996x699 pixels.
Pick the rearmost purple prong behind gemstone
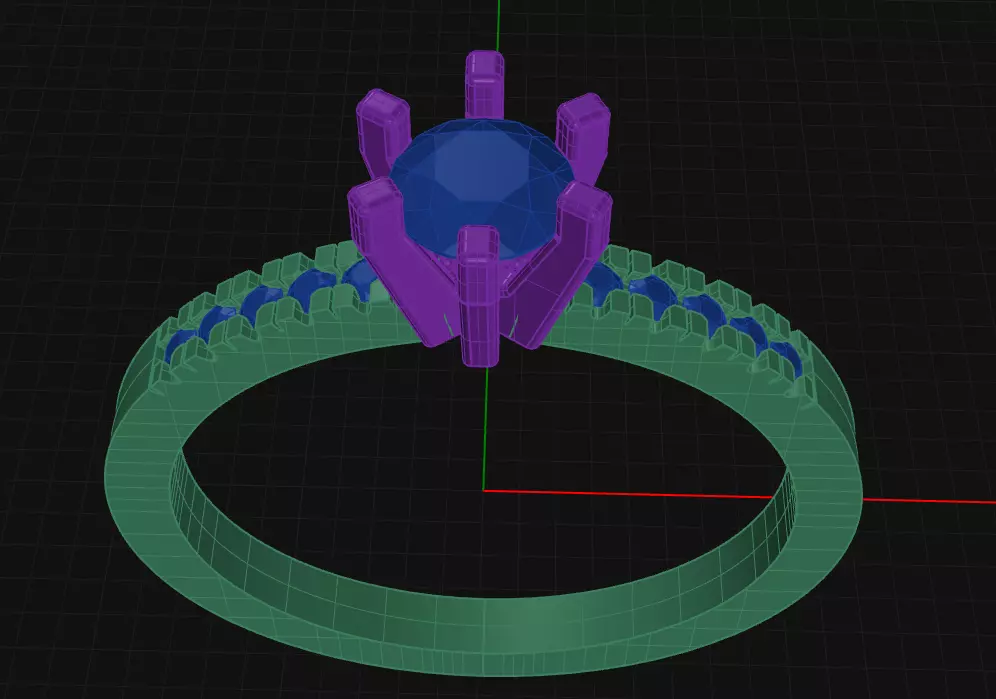click(485, 85)
